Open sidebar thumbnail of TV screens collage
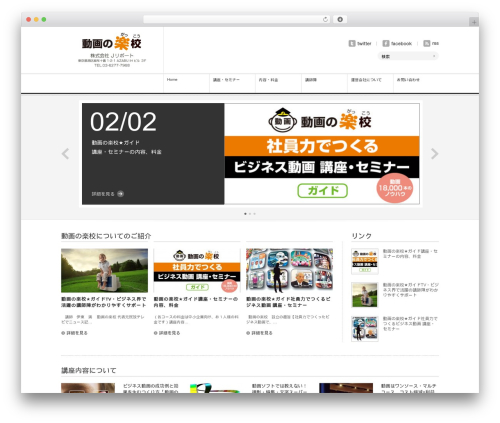Screen dimensions: 500x423 (x=365, y=329)
